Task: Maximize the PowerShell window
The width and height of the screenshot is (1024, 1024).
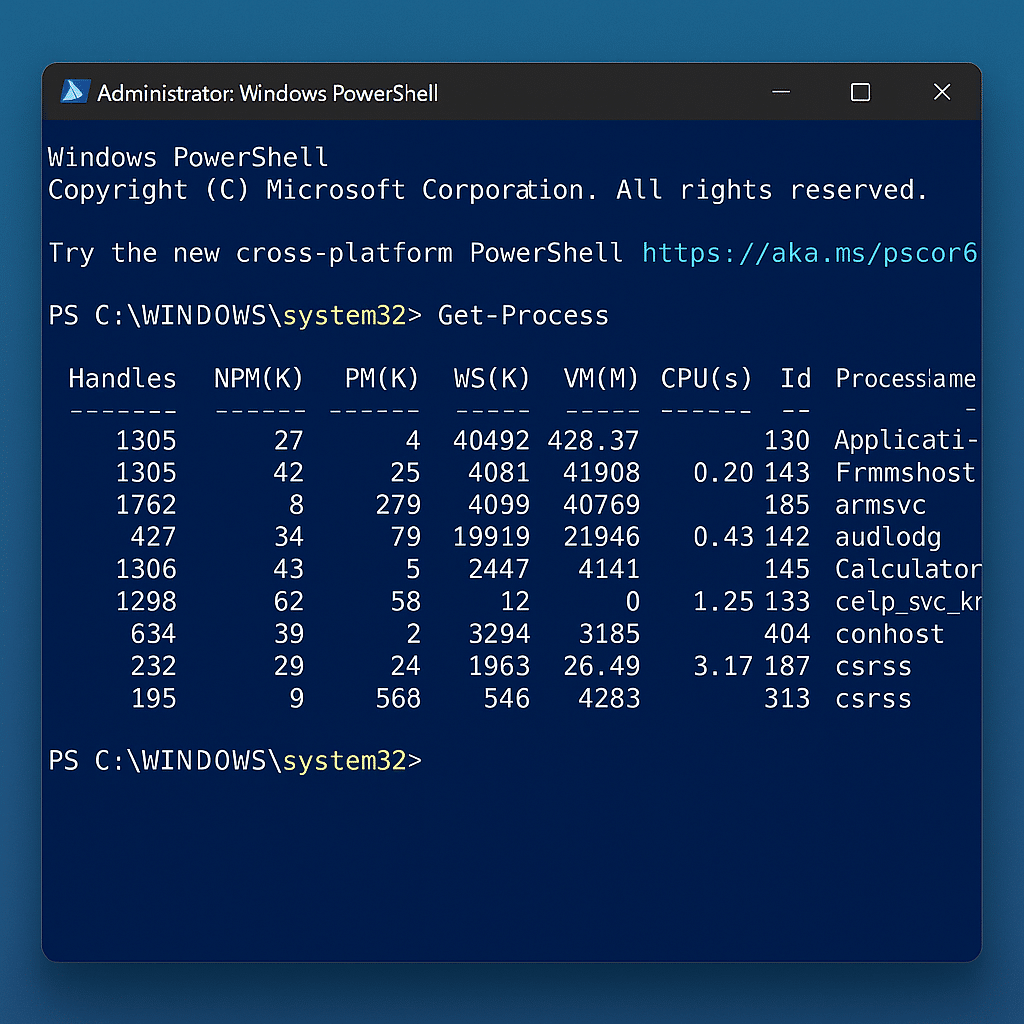Action: [x=860, y=92]
